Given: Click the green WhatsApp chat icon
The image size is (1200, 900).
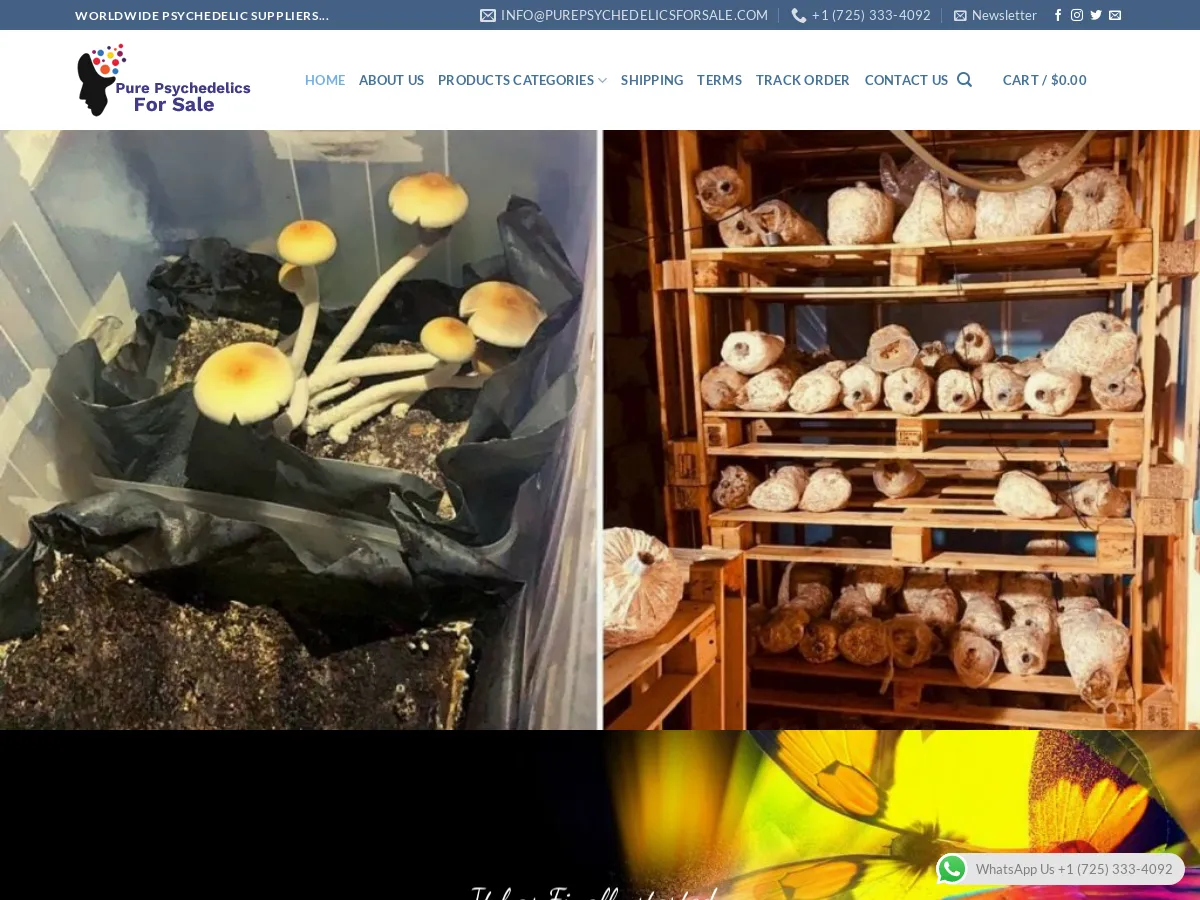Looking at the screenshot, I should (x=952, y=869).
